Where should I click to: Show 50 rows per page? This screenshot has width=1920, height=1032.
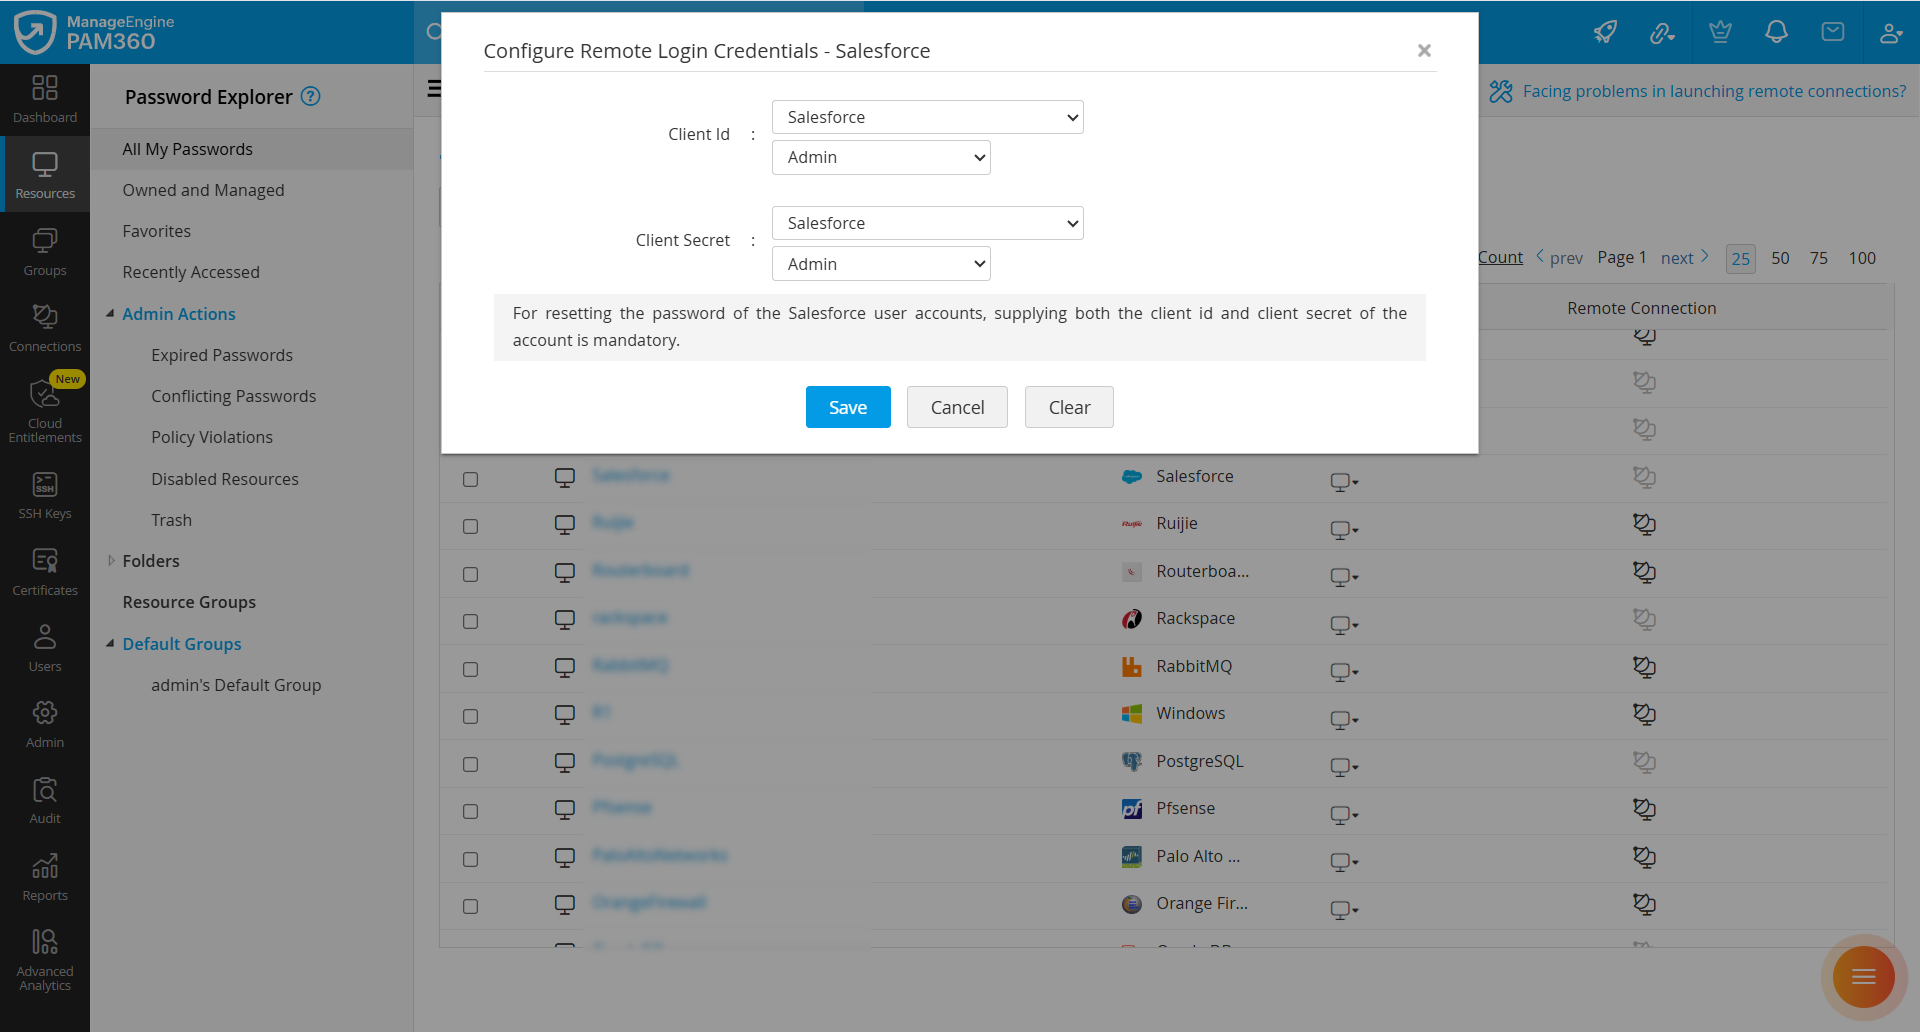[1780, 258]
